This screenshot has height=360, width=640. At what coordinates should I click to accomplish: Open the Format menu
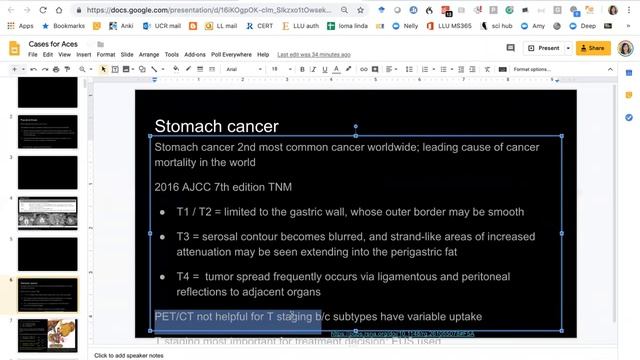106,55
